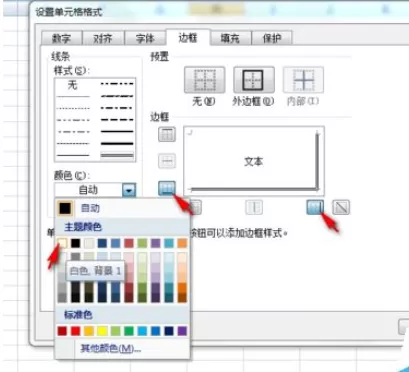
Task: Pick the green standard color
Action: [x=129, y=331]
